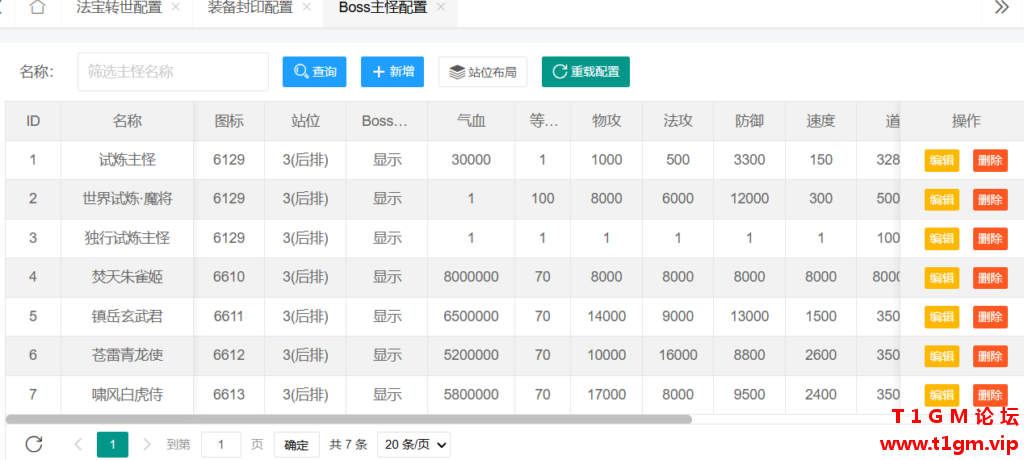Switch to 法宝转世配置 tab

pyautogui.click(x=119, y=8)
